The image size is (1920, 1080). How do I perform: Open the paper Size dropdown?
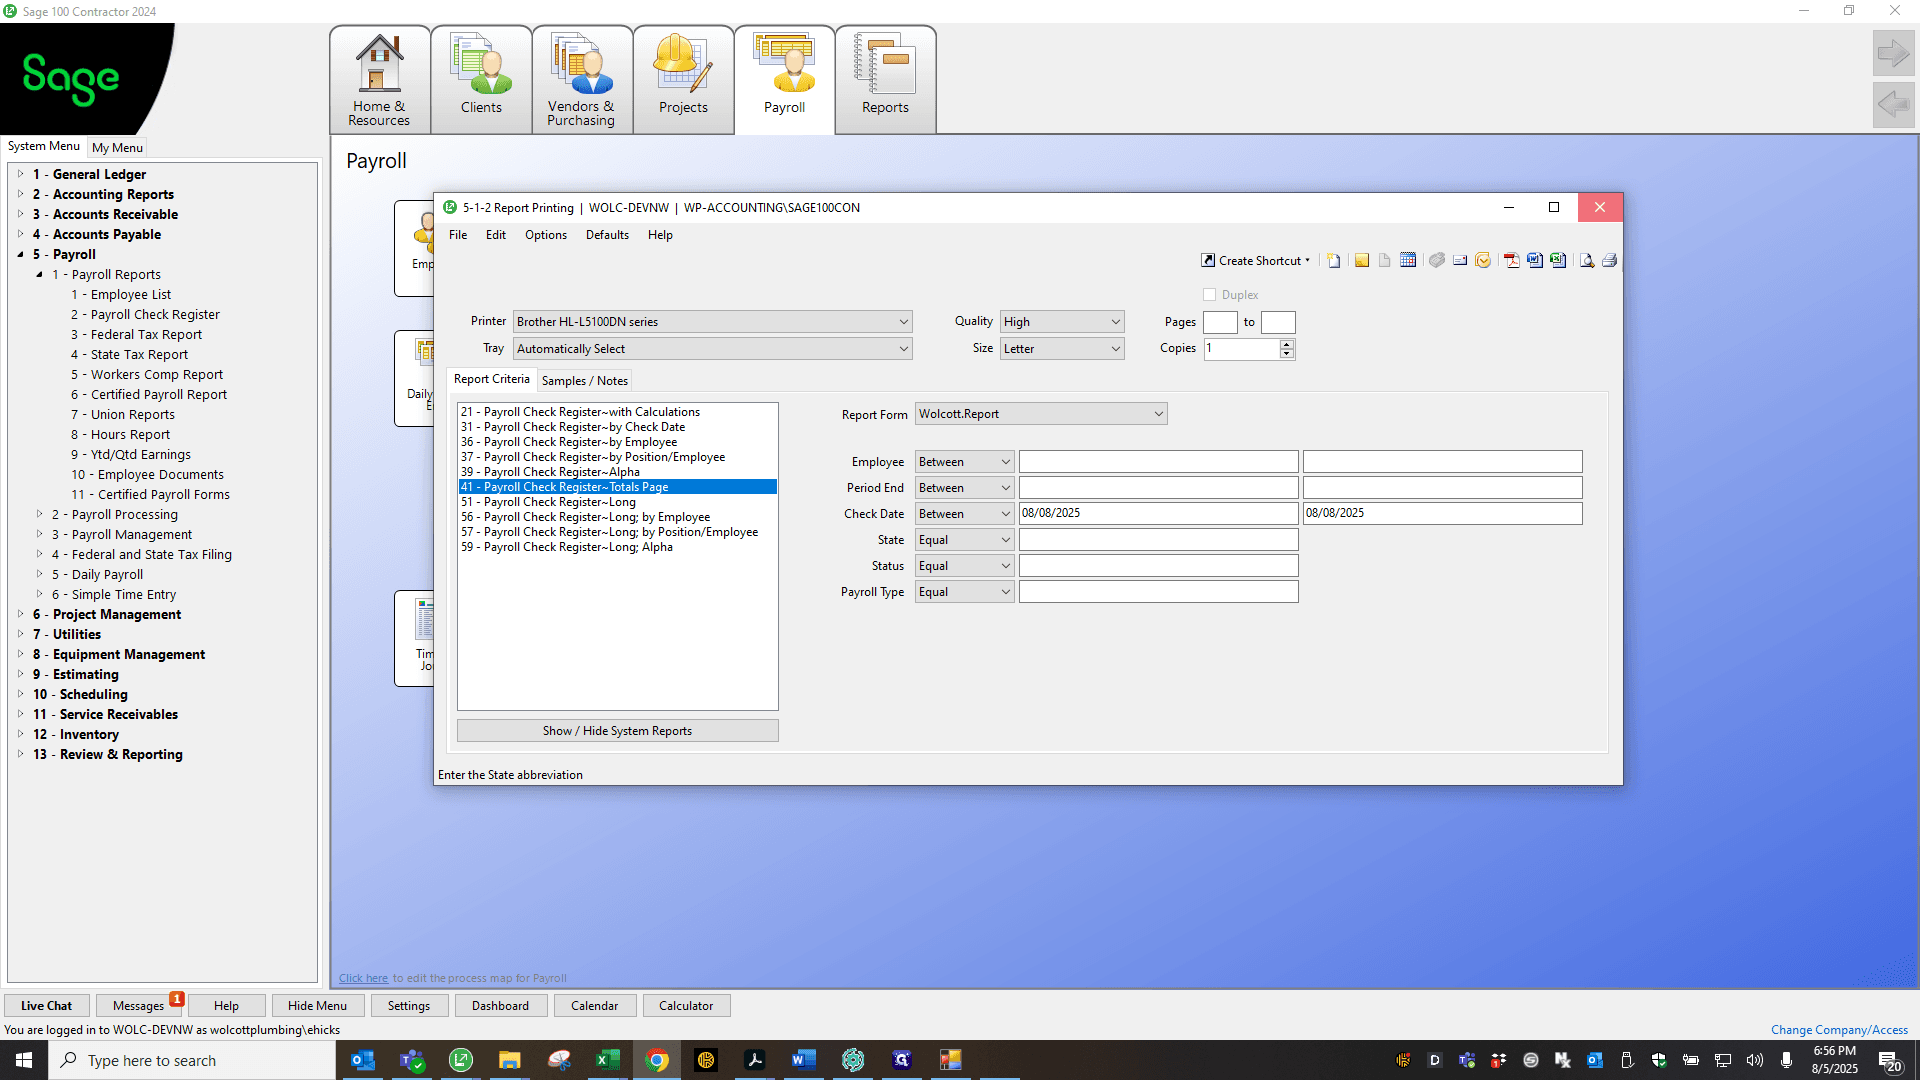pyautogui.click(x=1062, y=349)
